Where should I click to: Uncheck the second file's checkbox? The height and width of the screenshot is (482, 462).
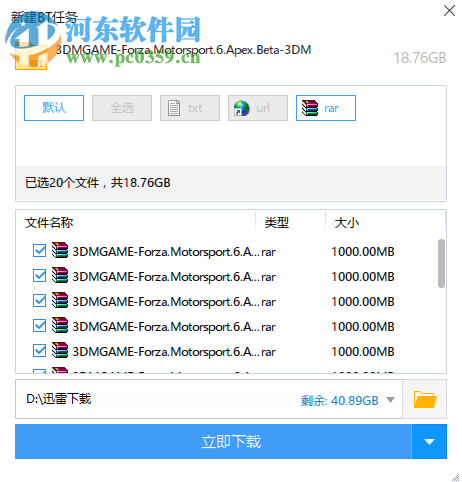[40, 276]
